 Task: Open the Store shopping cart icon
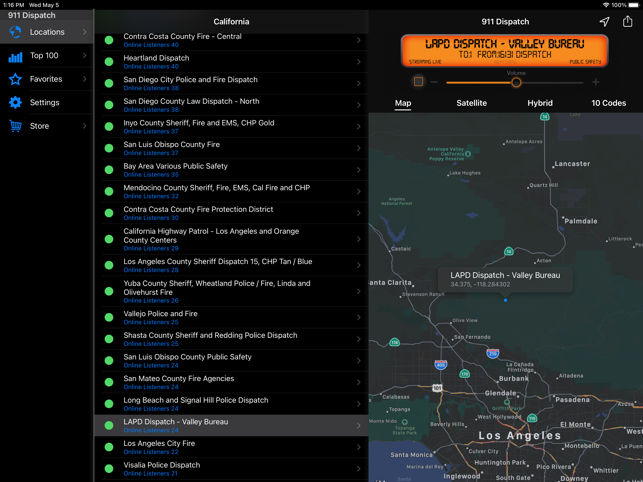tap(15, 126)
